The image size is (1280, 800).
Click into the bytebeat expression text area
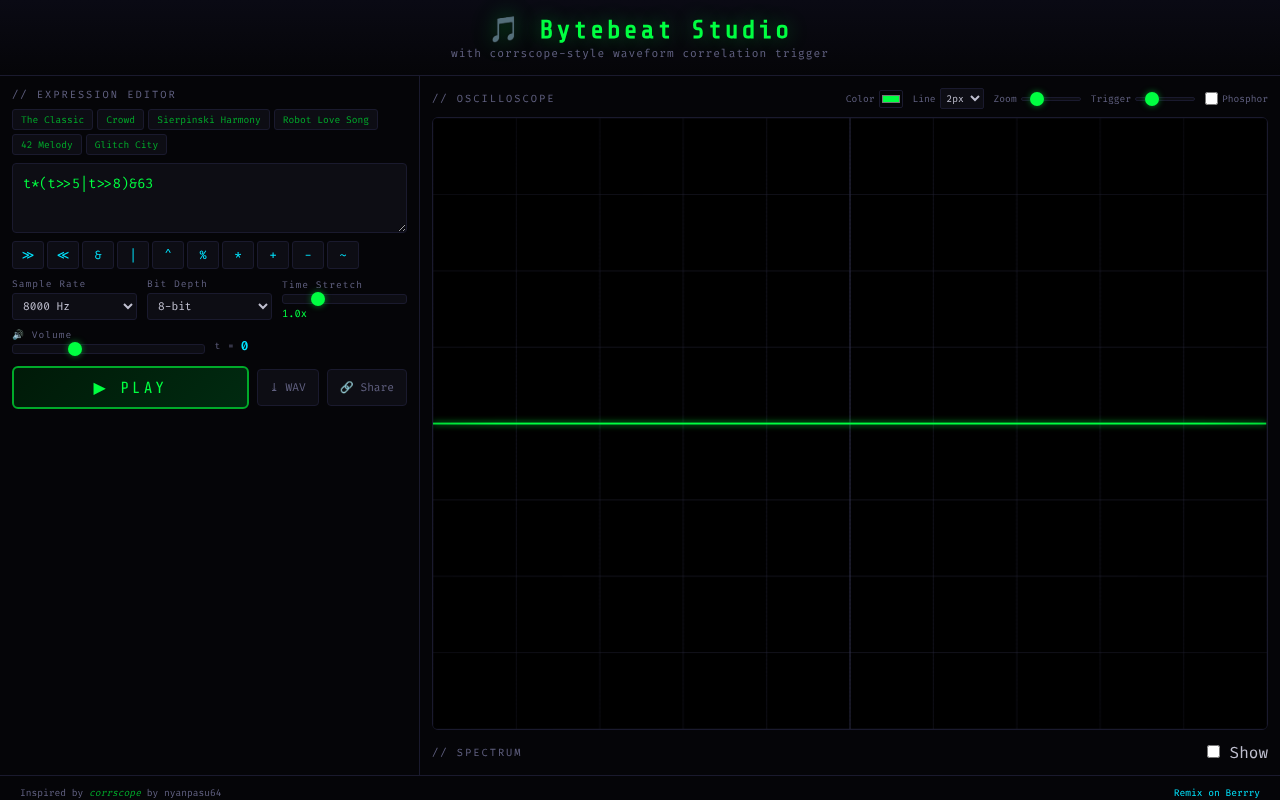coord(209,198)
